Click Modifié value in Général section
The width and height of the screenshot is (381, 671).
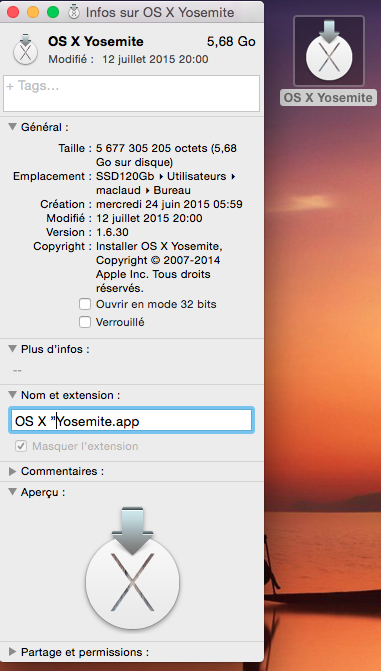[149, 218]
